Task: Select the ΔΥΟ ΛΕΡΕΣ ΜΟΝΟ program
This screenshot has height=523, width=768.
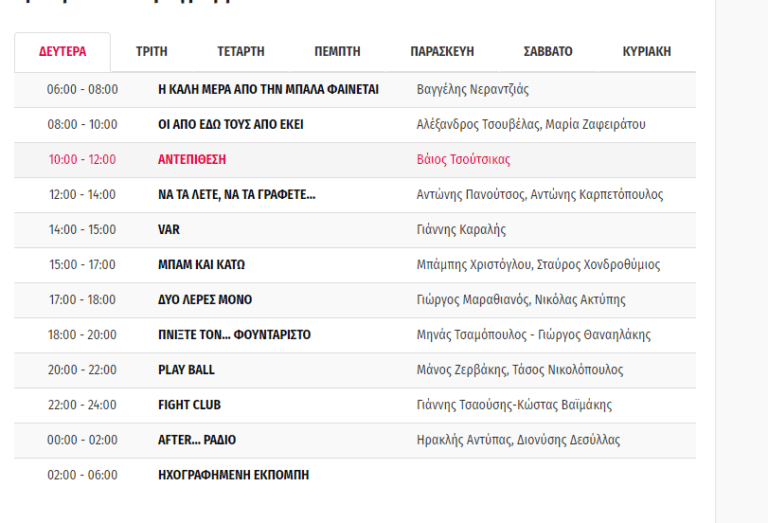Action: click(205, 300)
